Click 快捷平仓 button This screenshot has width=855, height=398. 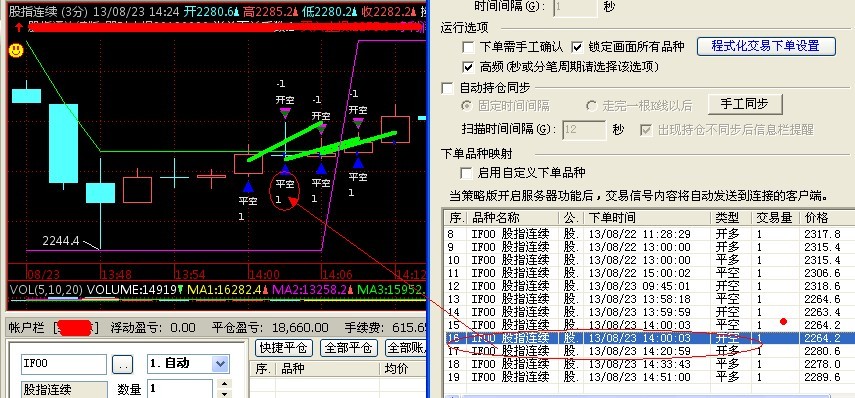283,347
